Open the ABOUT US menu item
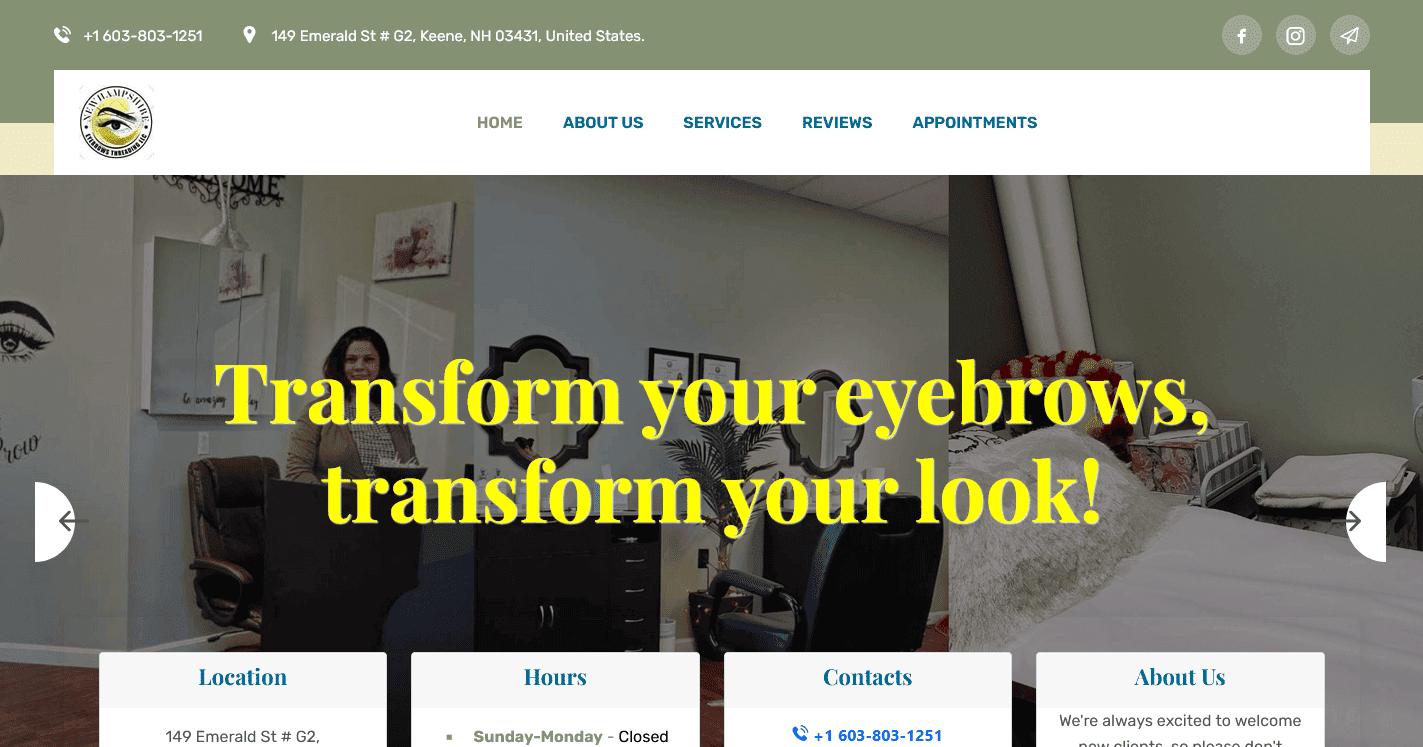The width and height of the screenshot is (1423, 747). point(603,122)
